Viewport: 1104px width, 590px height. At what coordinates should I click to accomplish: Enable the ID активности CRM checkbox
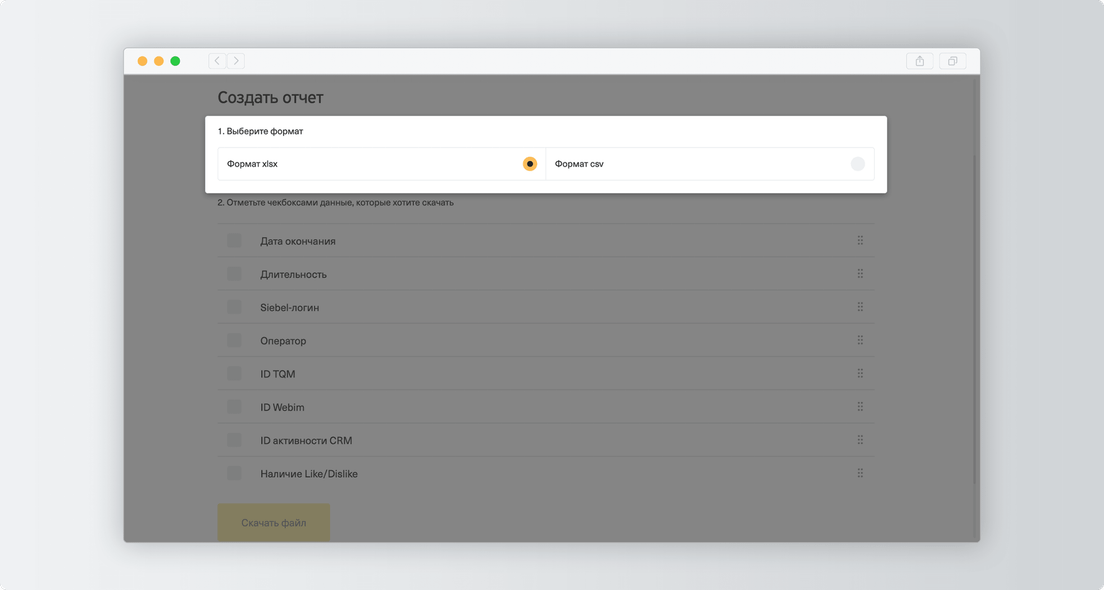[x=234, y=440]
